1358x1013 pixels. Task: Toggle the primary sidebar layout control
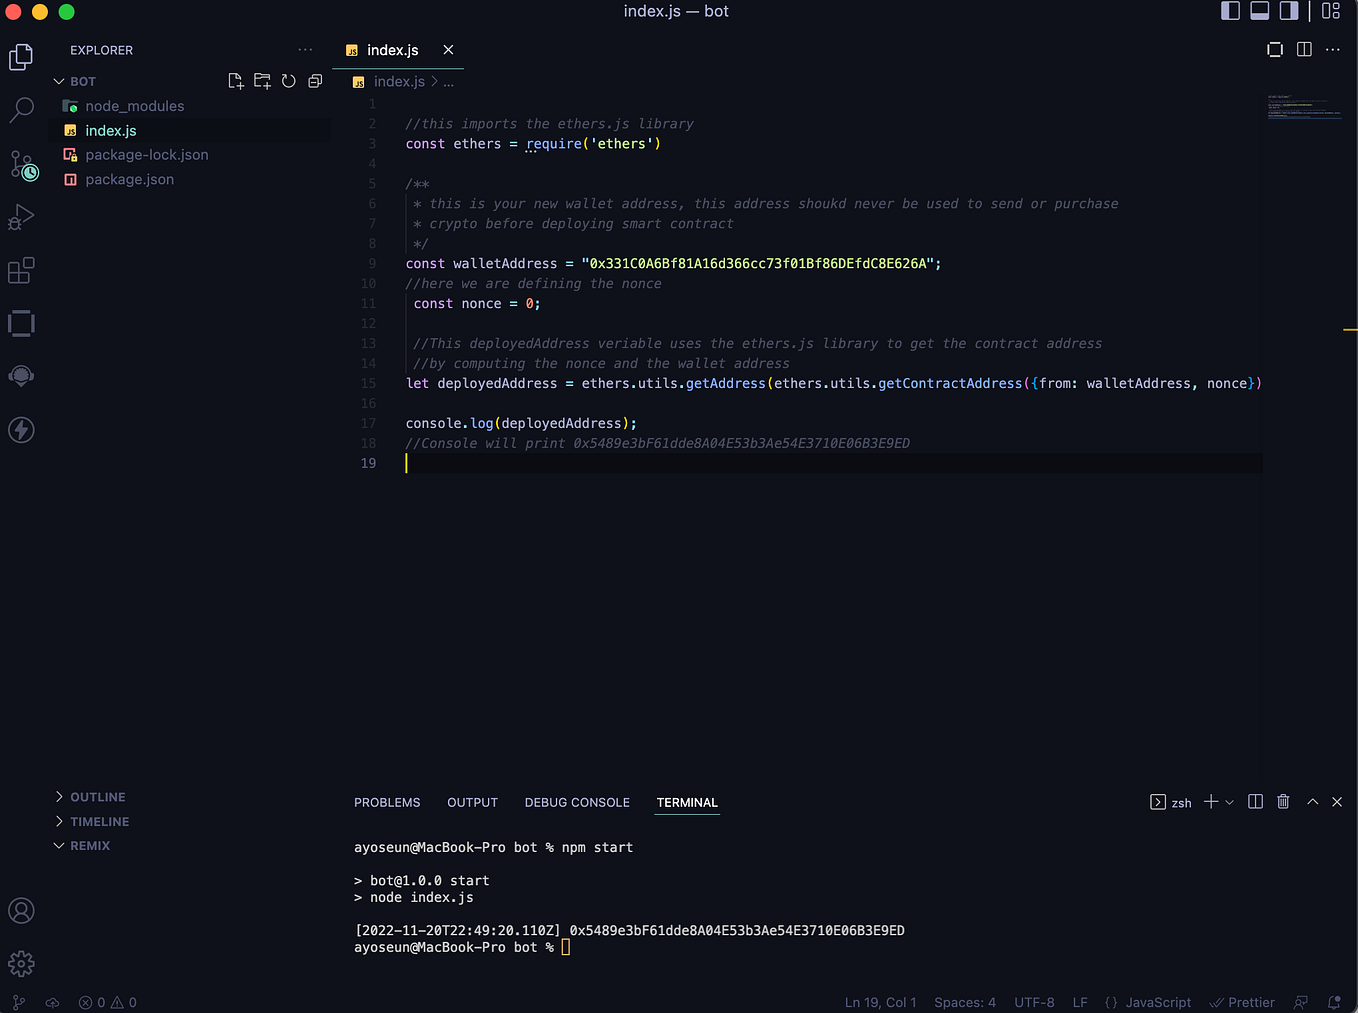[x=1230, y=11]
